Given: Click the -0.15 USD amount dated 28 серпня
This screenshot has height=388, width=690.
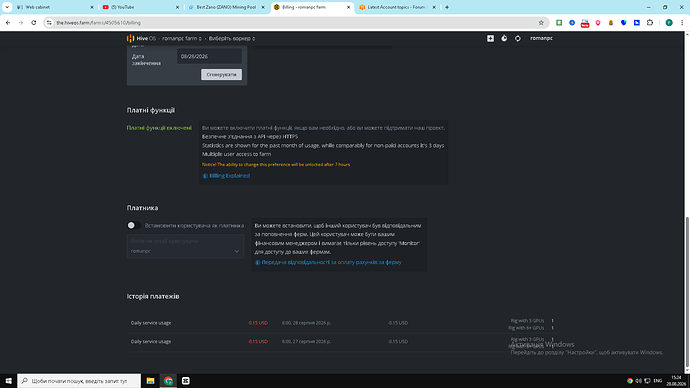Looking at the screenshot, I should pyautogui.click(x=257, y=323).
